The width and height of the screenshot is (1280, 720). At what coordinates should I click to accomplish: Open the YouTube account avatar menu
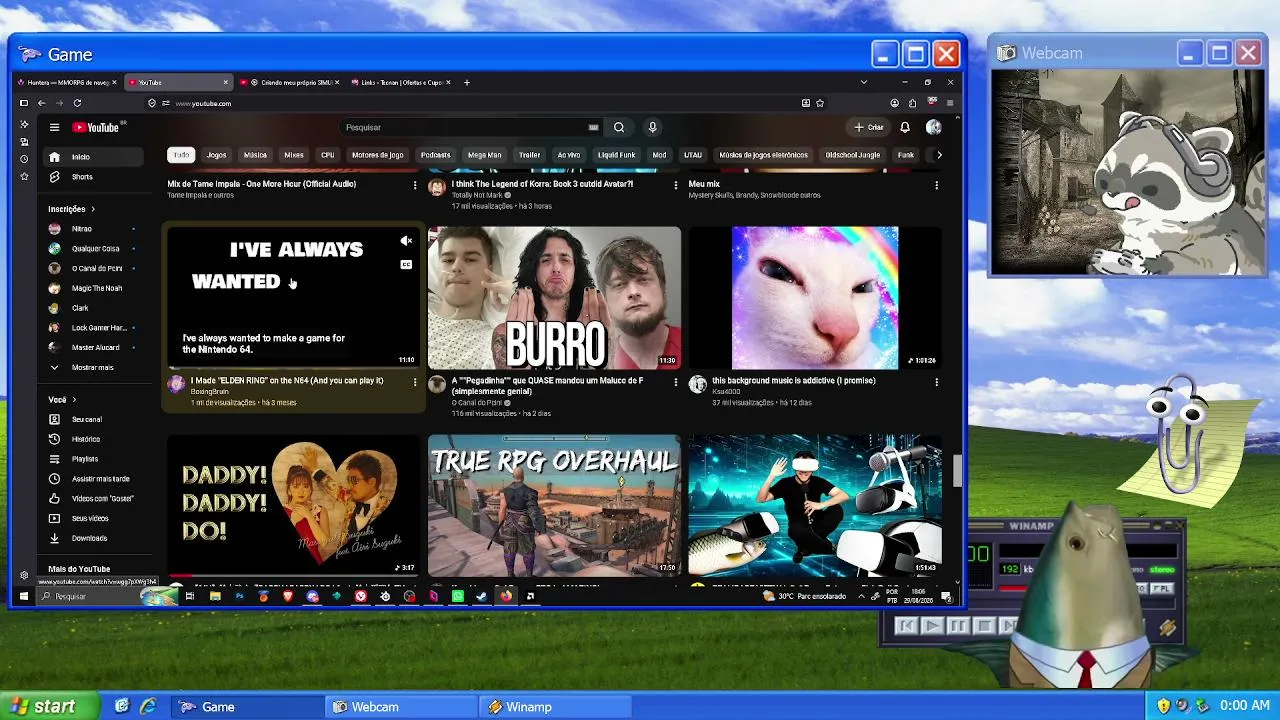(x=934, y=127)
